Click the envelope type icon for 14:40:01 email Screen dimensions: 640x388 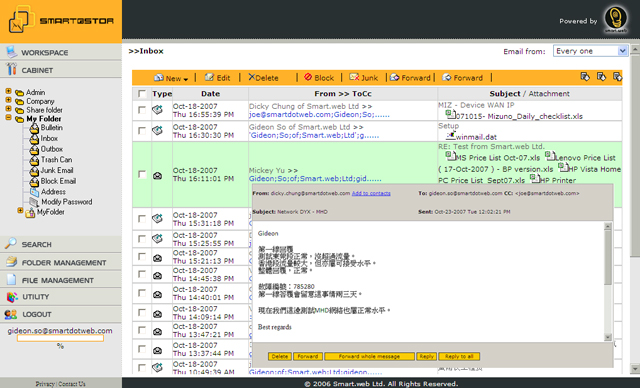[x=157, y=294]
